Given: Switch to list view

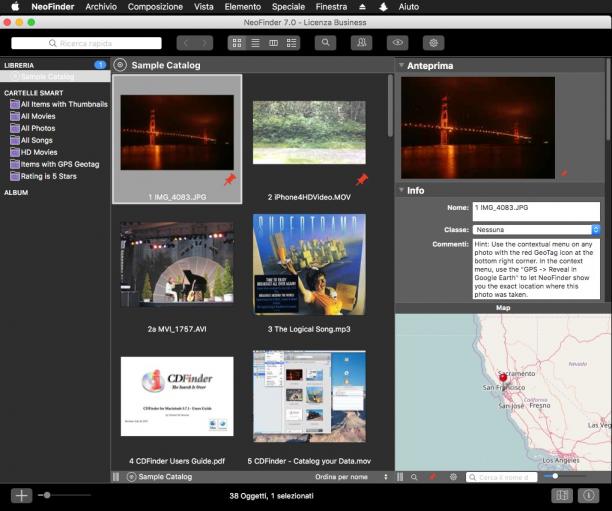Looking at the screenshot, I should click(x=255, y=43).
